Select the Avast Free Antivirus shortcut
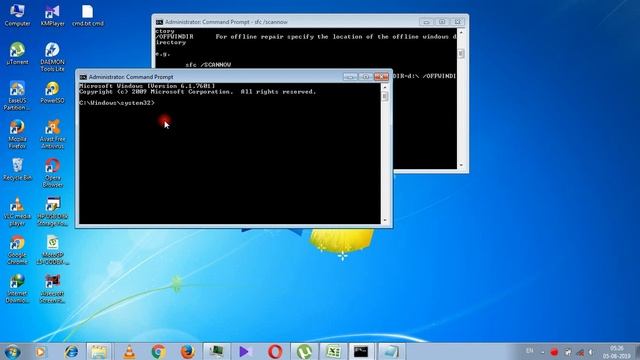This screenshot has height=360, width=640. coord(52,134)
